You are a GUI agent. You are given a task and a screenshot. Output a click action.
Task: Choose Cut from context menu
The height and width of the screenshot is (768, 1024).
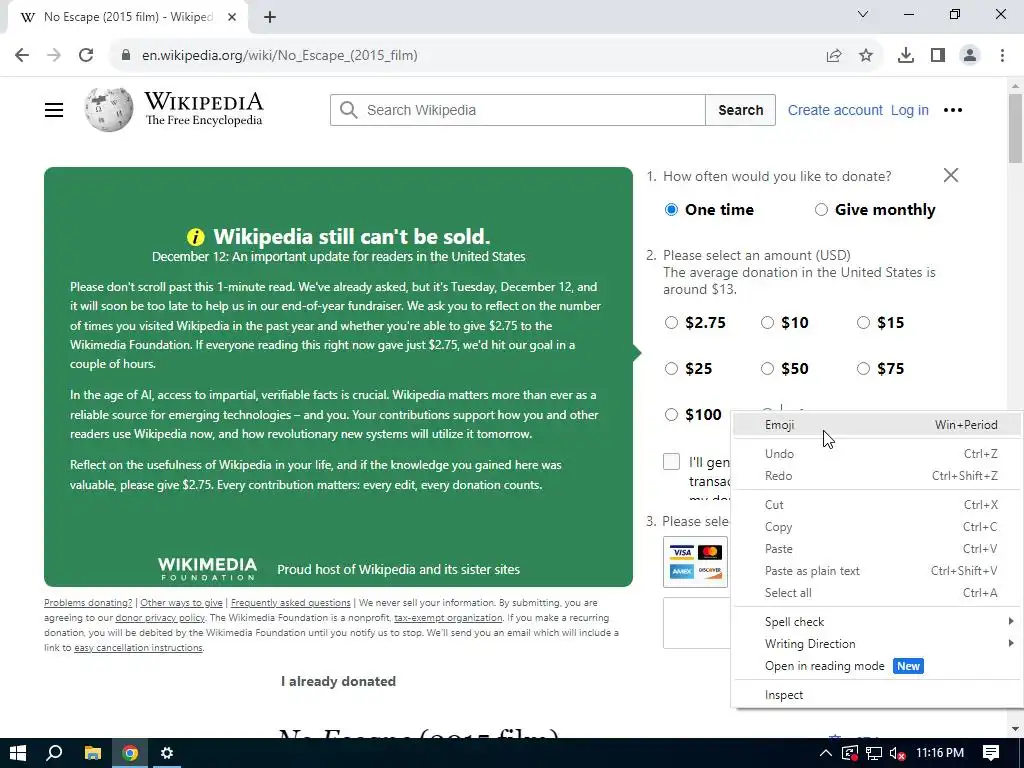pos(877,505)
